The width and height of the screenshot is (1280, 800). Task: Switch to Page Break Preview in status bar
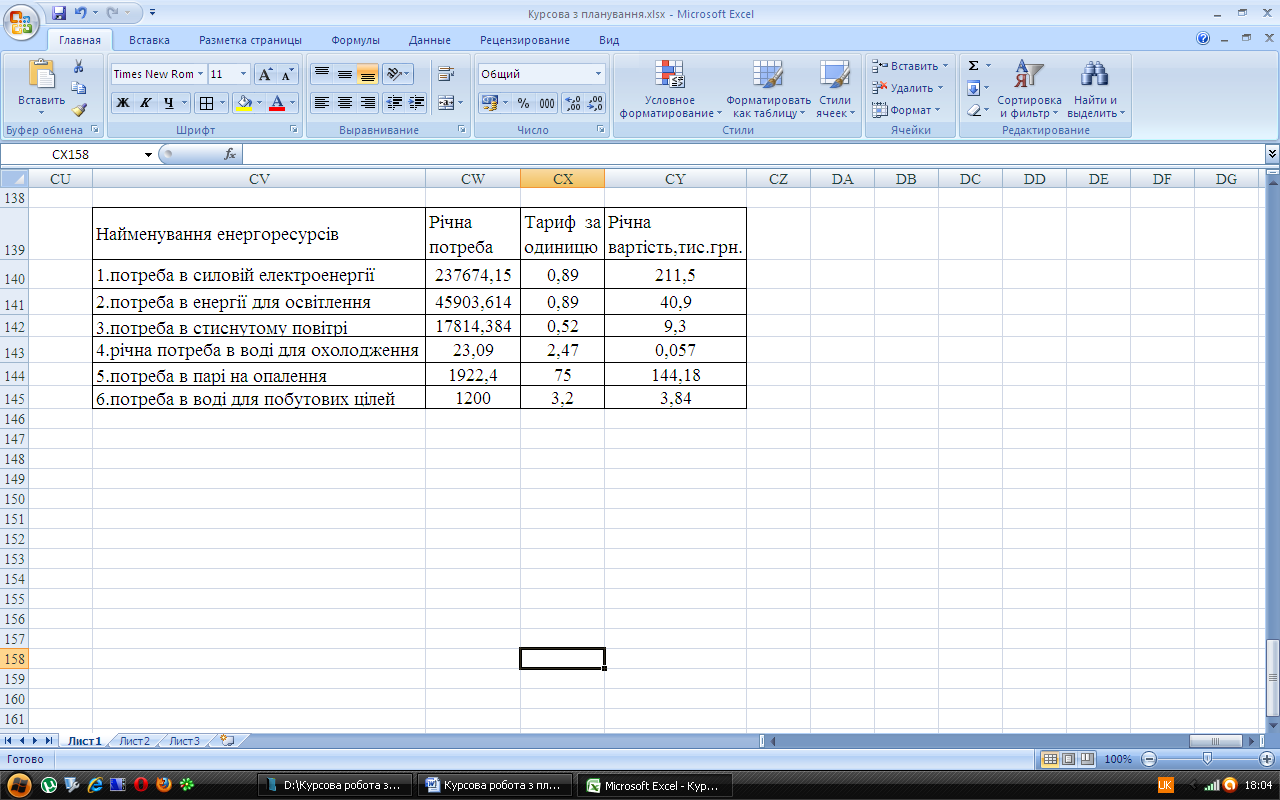tap(1086, 759)
